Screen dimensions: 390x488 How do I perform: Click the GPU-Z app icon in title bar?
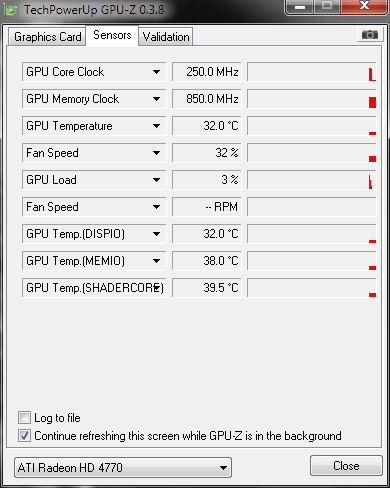point(12,10)
